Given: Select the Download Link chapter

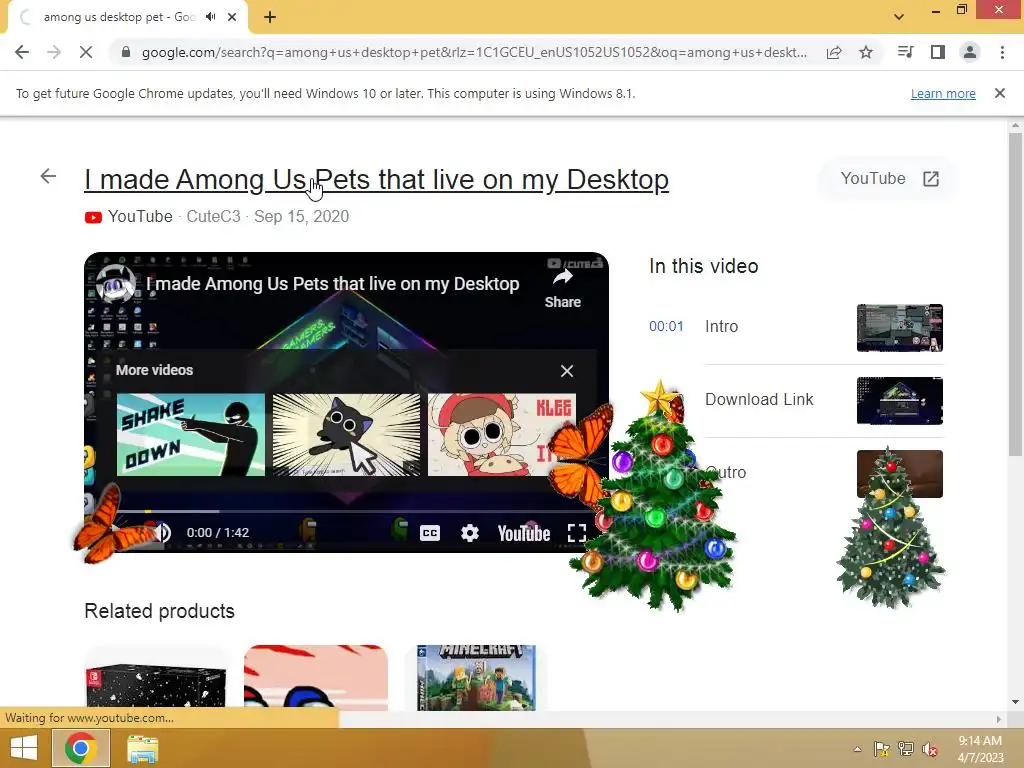Looking at the screenshot, I should coord(759,400).
